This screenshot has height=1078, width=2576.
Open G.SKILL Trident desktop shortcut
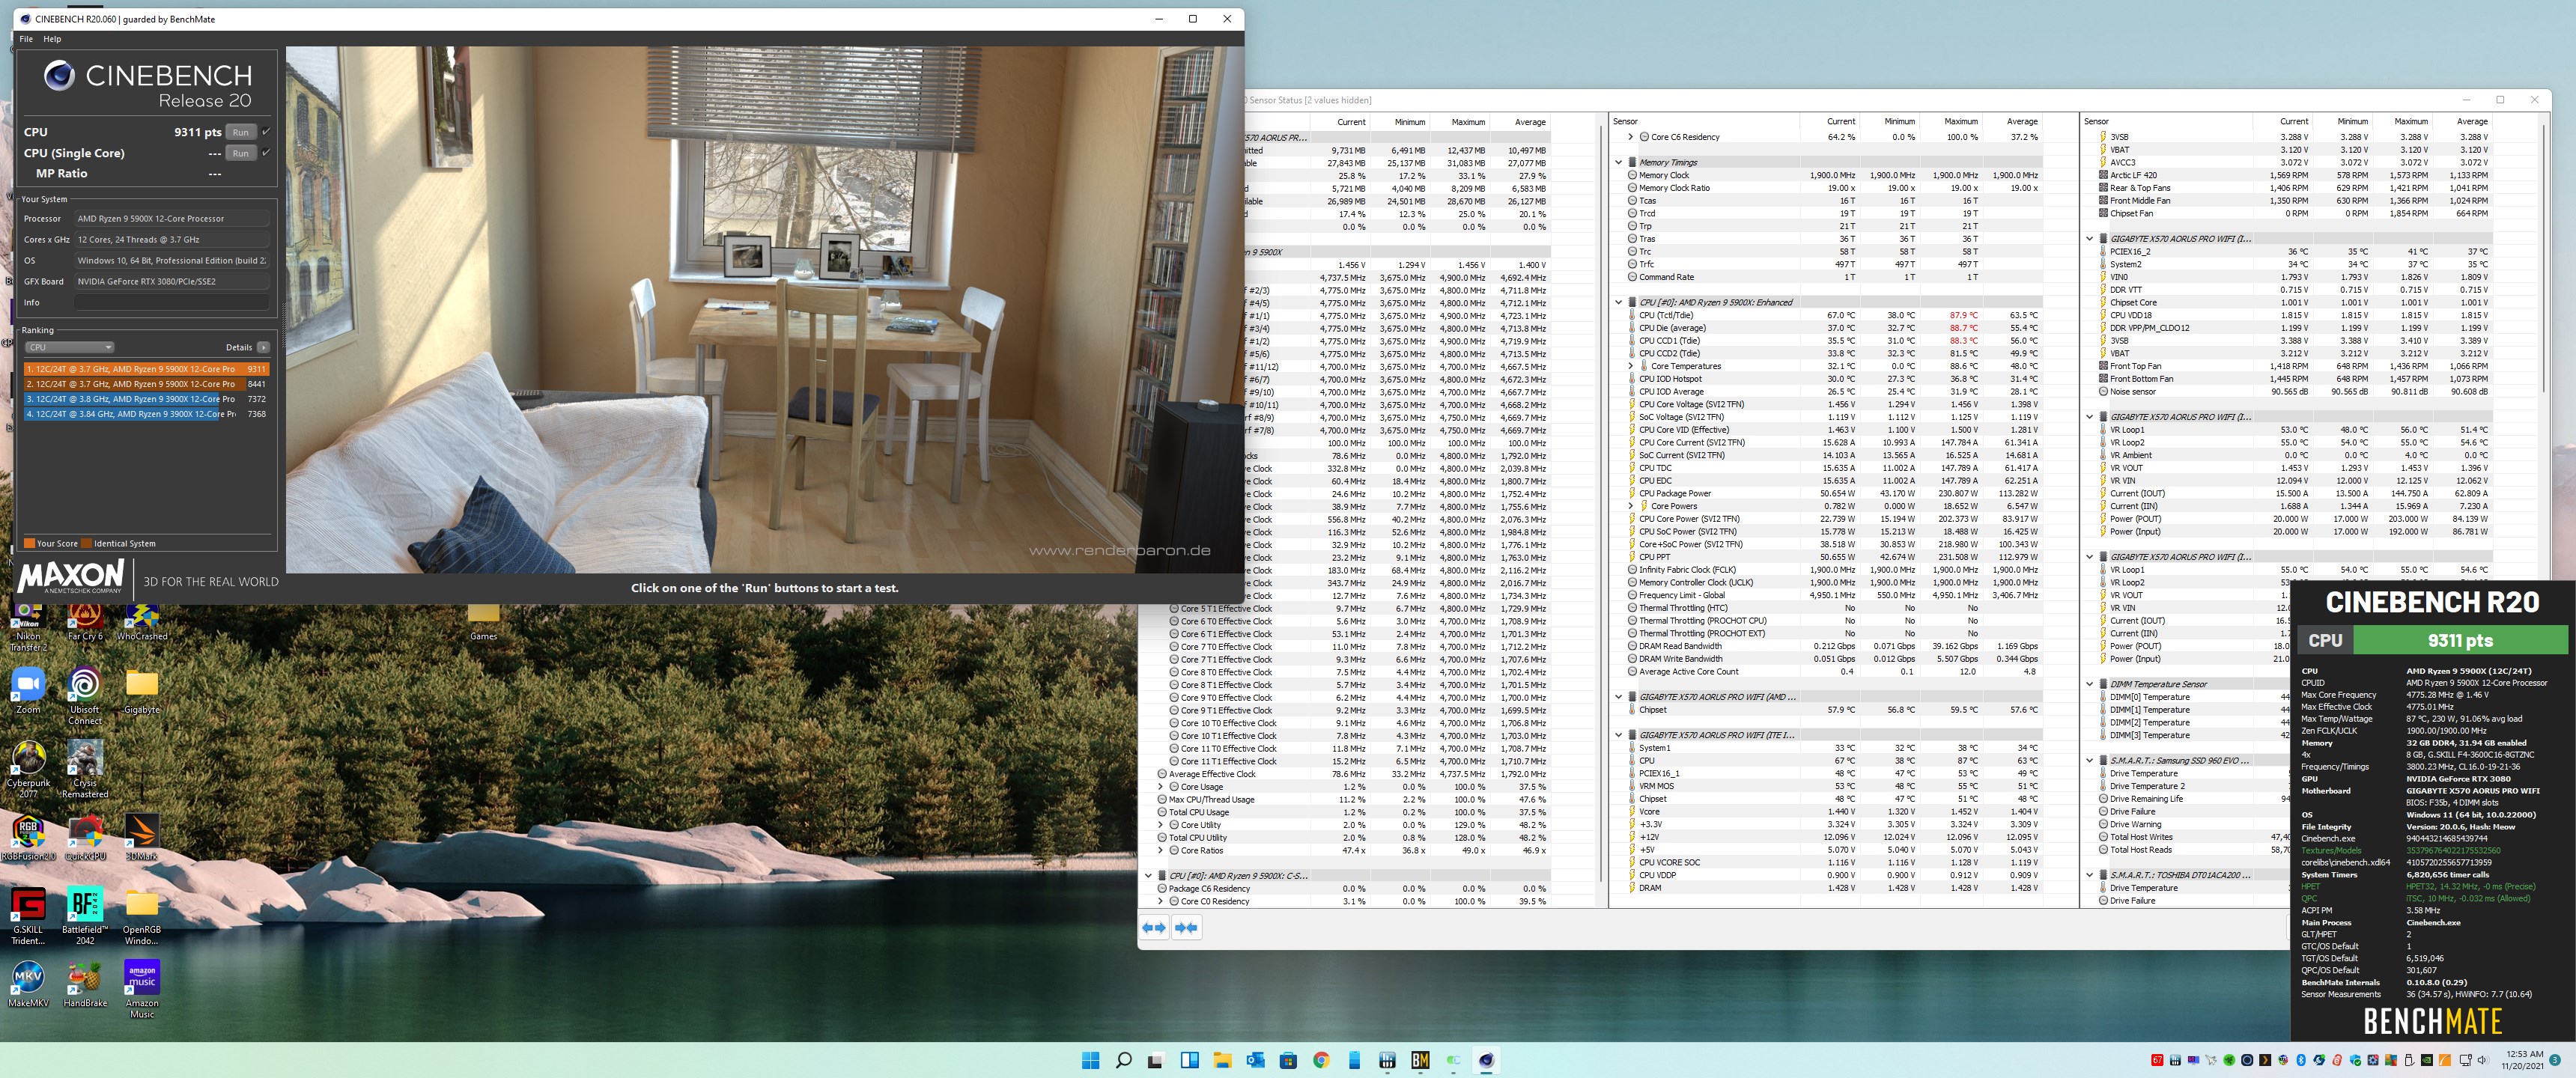click(28, 916)
